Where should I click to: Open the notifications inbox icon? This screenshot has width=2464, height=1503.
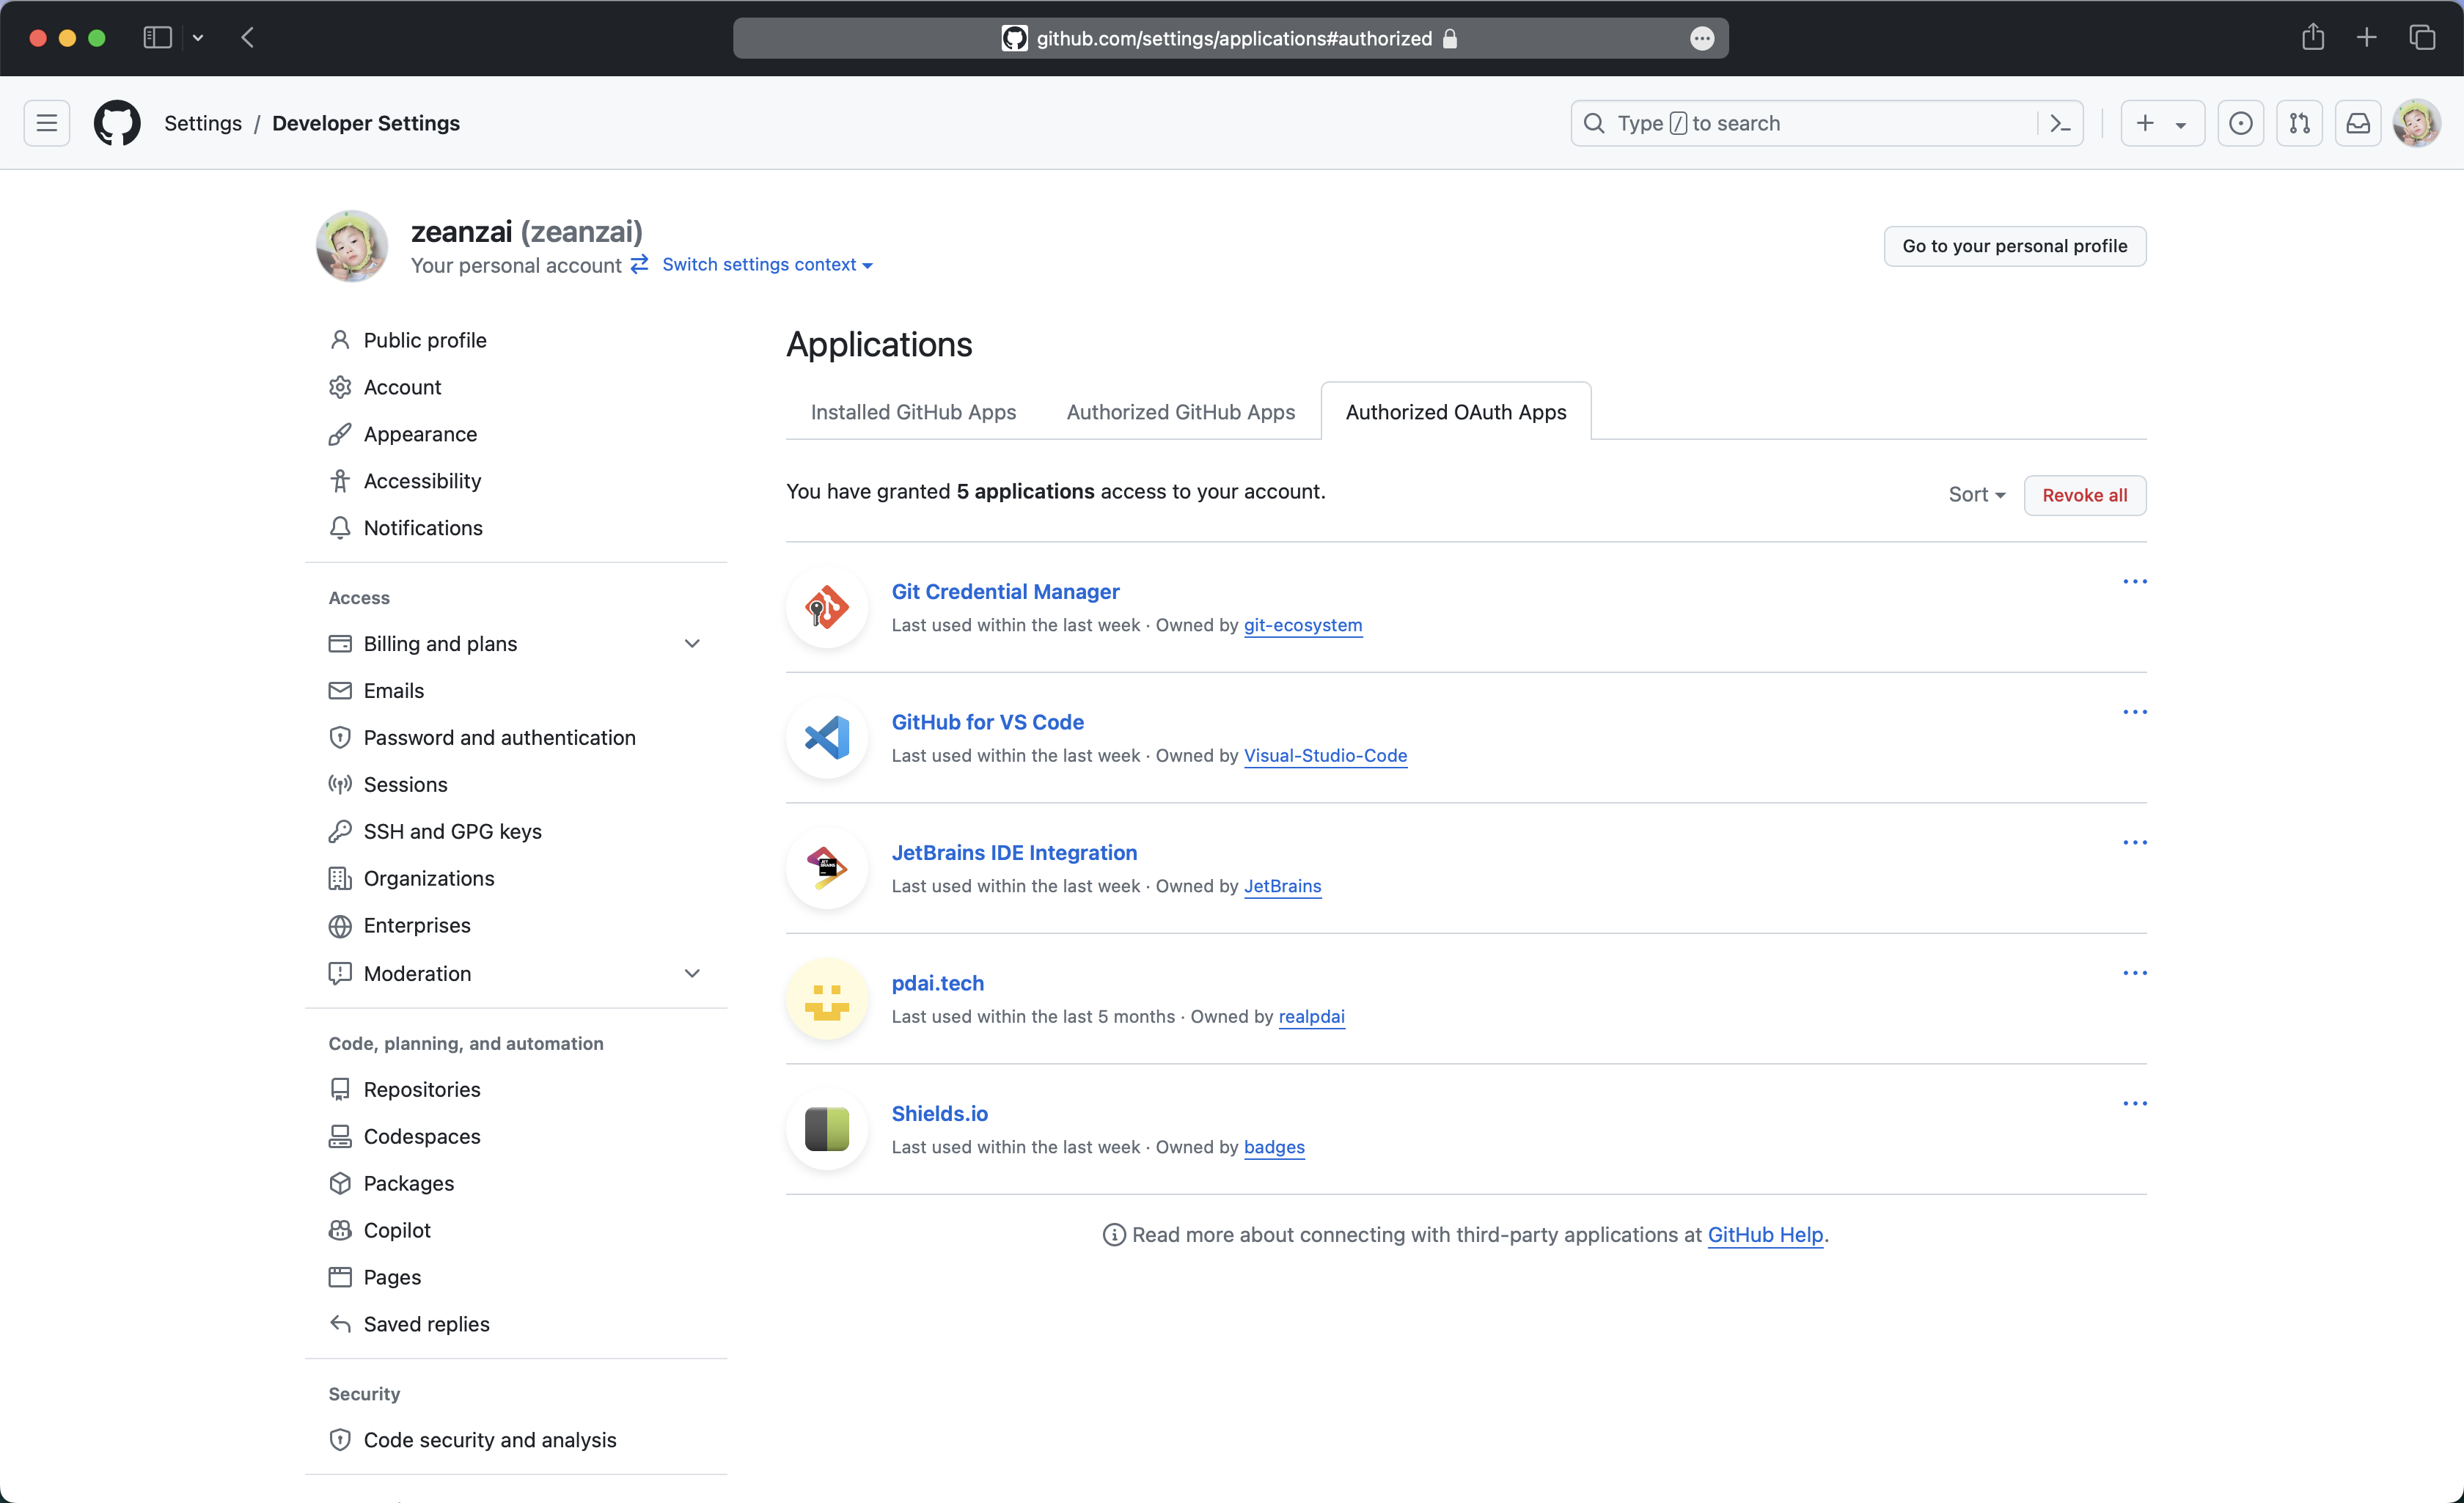coord(2358,123)
